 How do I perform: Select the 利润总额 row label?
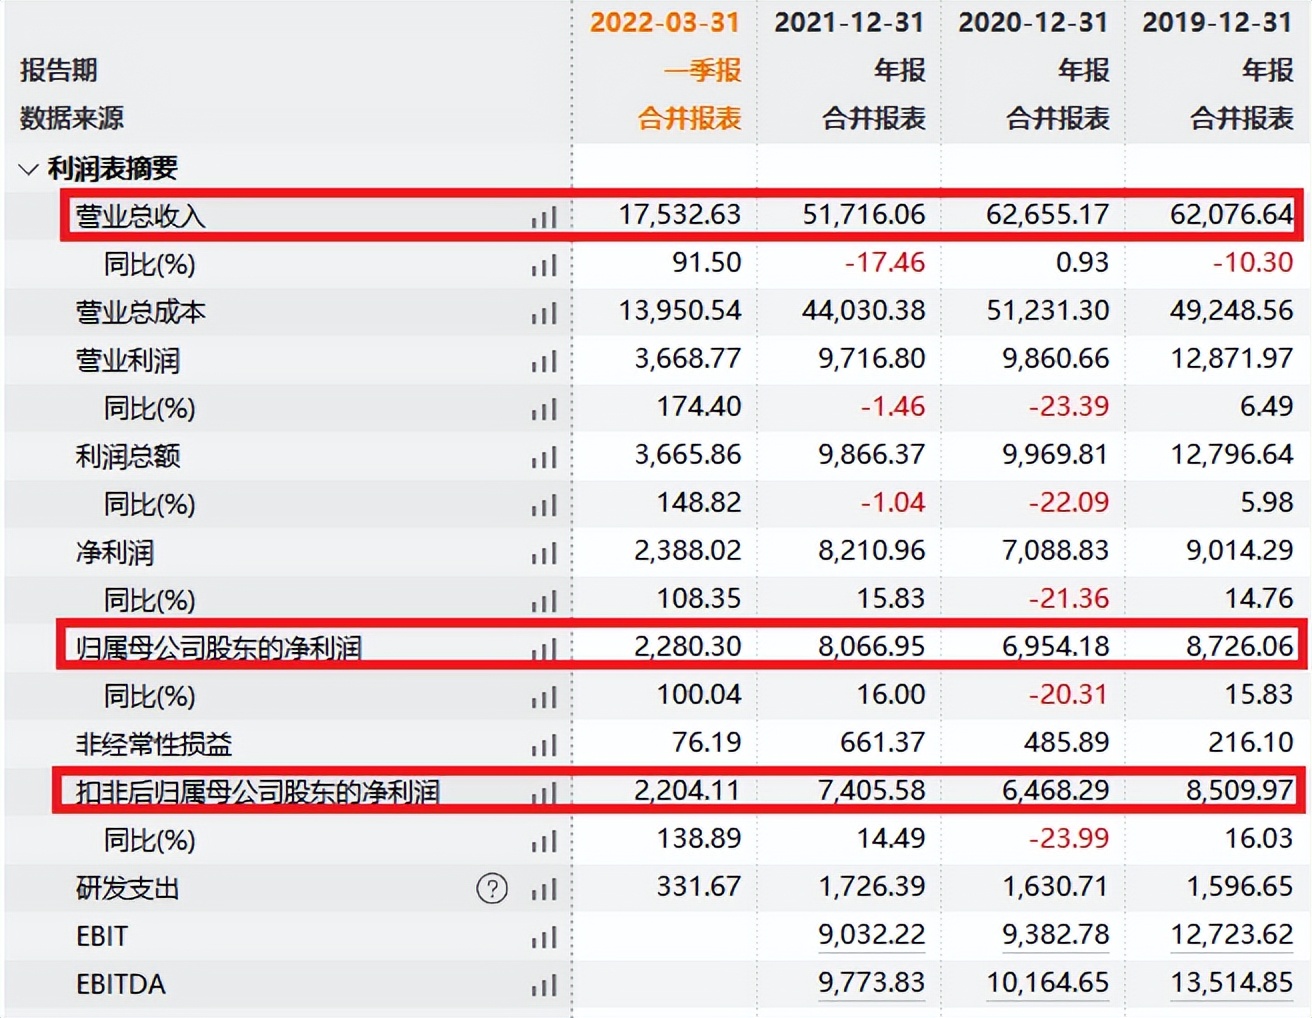coord(128,456)
